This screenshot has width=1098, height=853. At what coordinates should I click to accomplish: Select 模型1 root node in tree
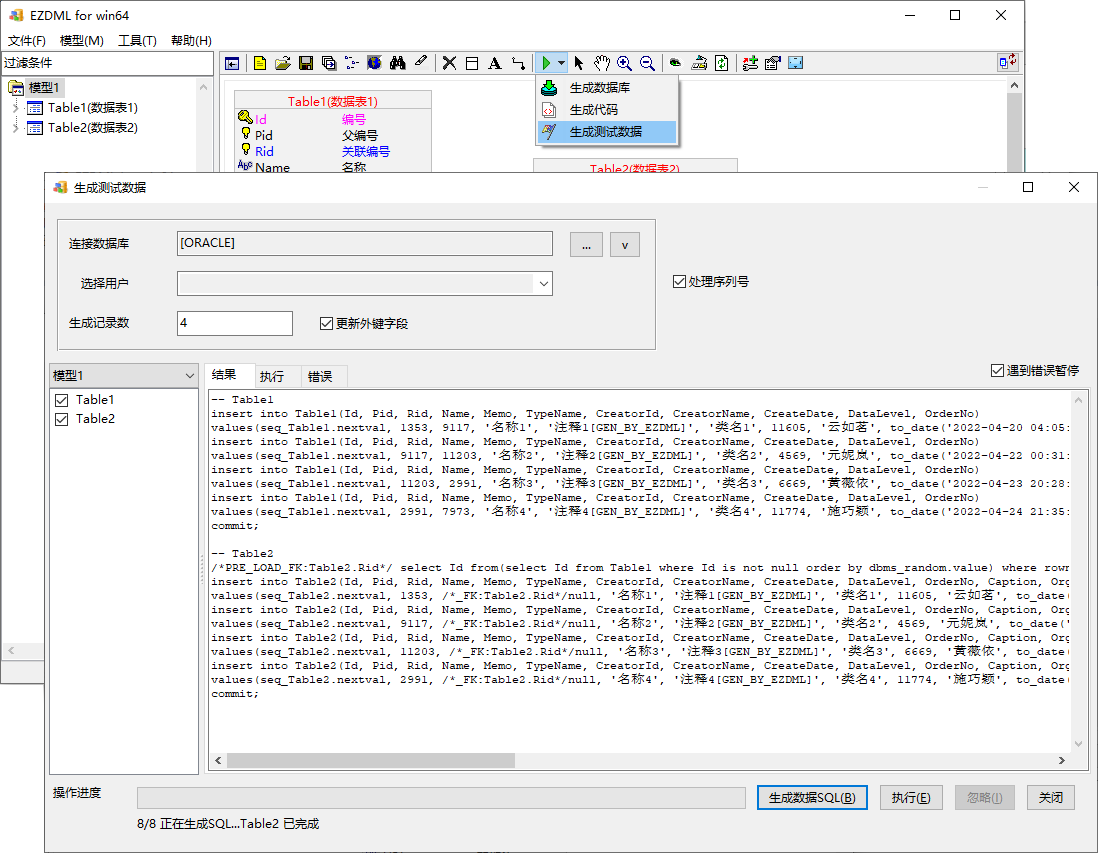[x=43, y=88]
